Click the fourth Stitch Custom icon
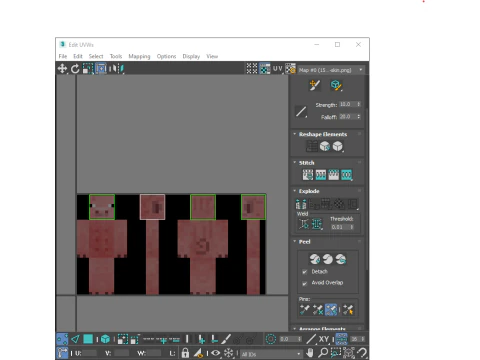The height and width of the screenshot is (360, 480). pos(346,175)
